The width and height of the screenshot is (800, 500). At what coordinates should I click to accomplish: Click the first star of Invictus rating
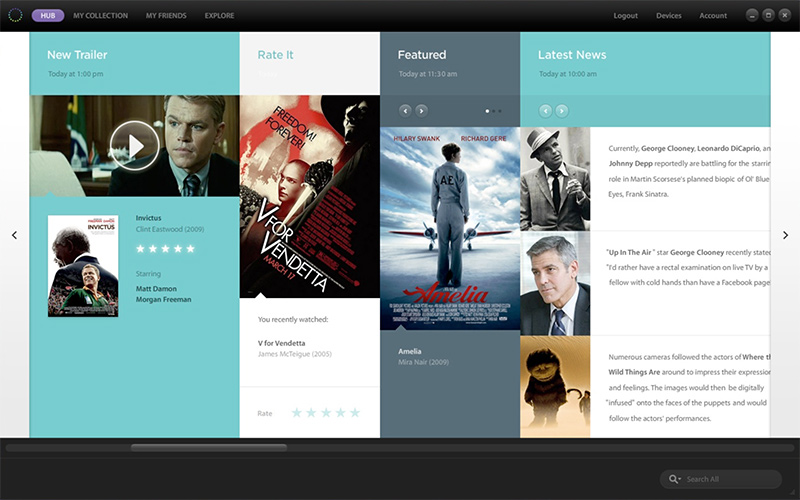point(140,248)
